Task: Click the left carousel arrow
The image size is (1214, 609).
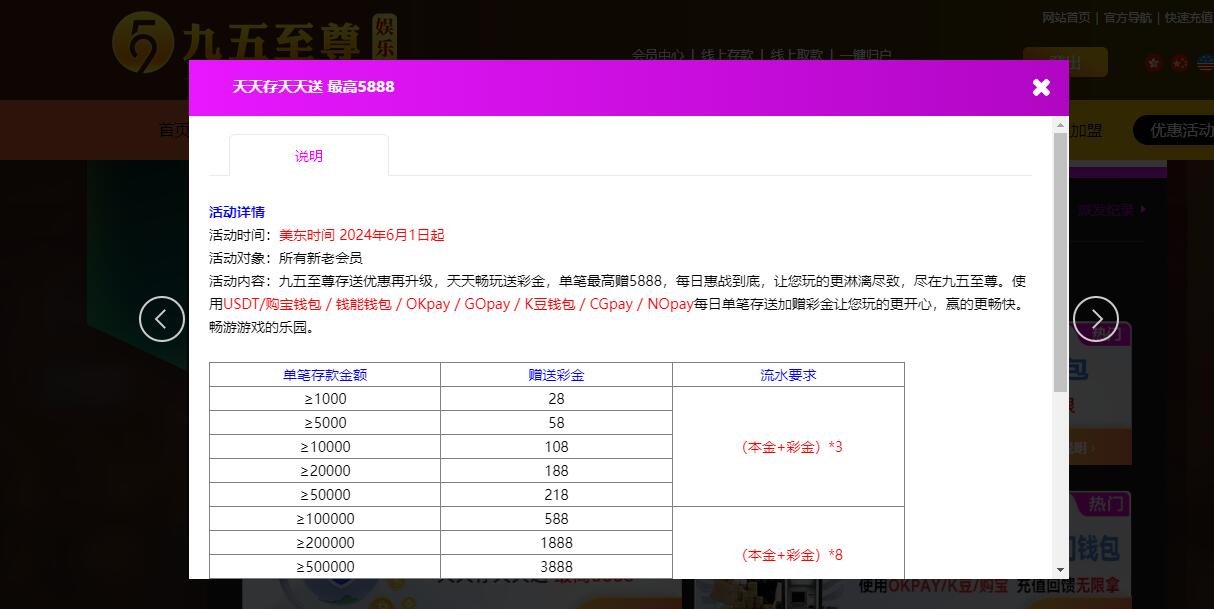Action: point(161,318)
